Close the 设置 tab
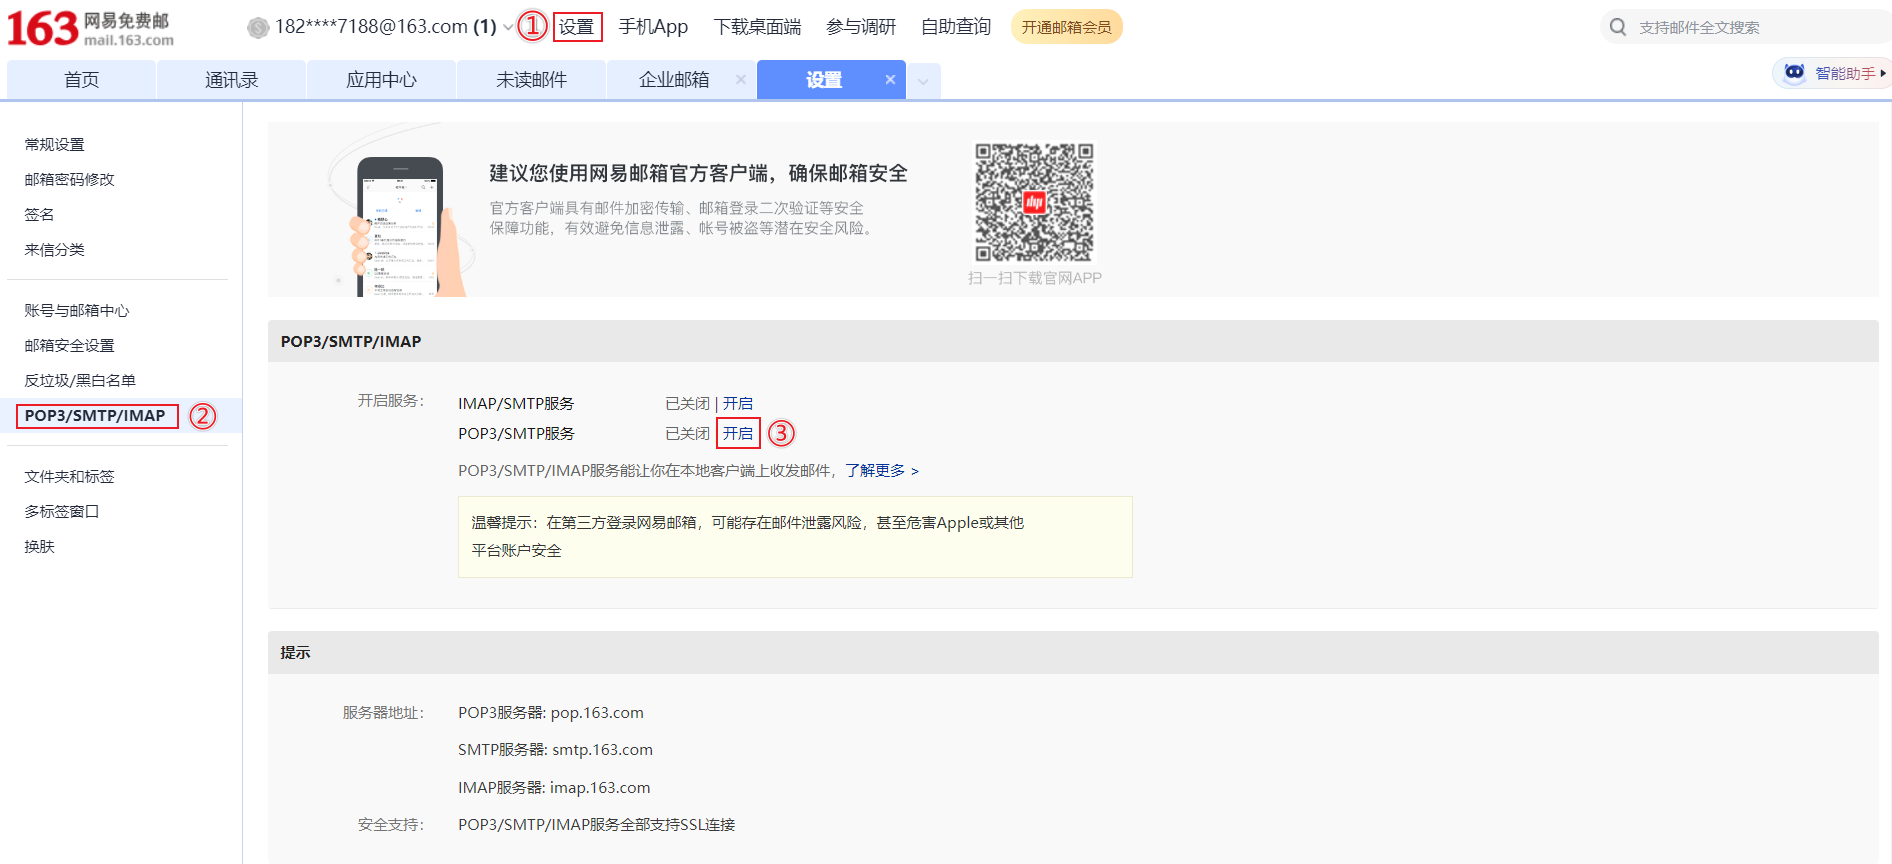This screenshot has width=1892, height=864. coord(890,79)
